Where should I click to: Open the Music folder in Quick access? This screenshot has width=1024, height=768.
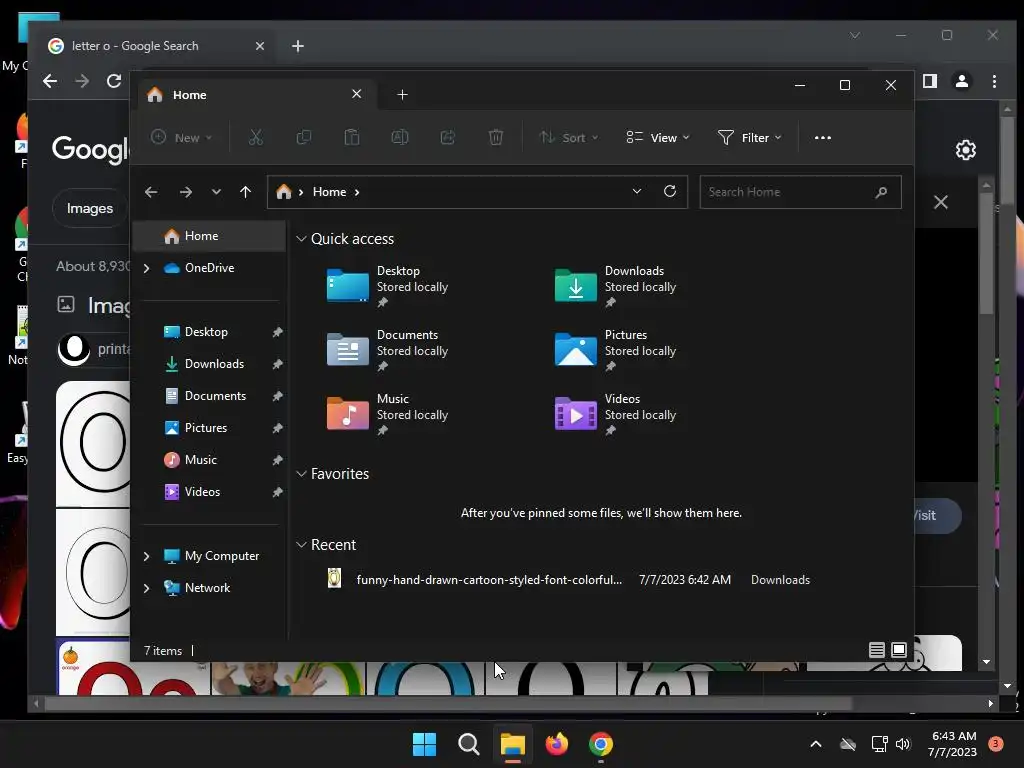[388, 414]
